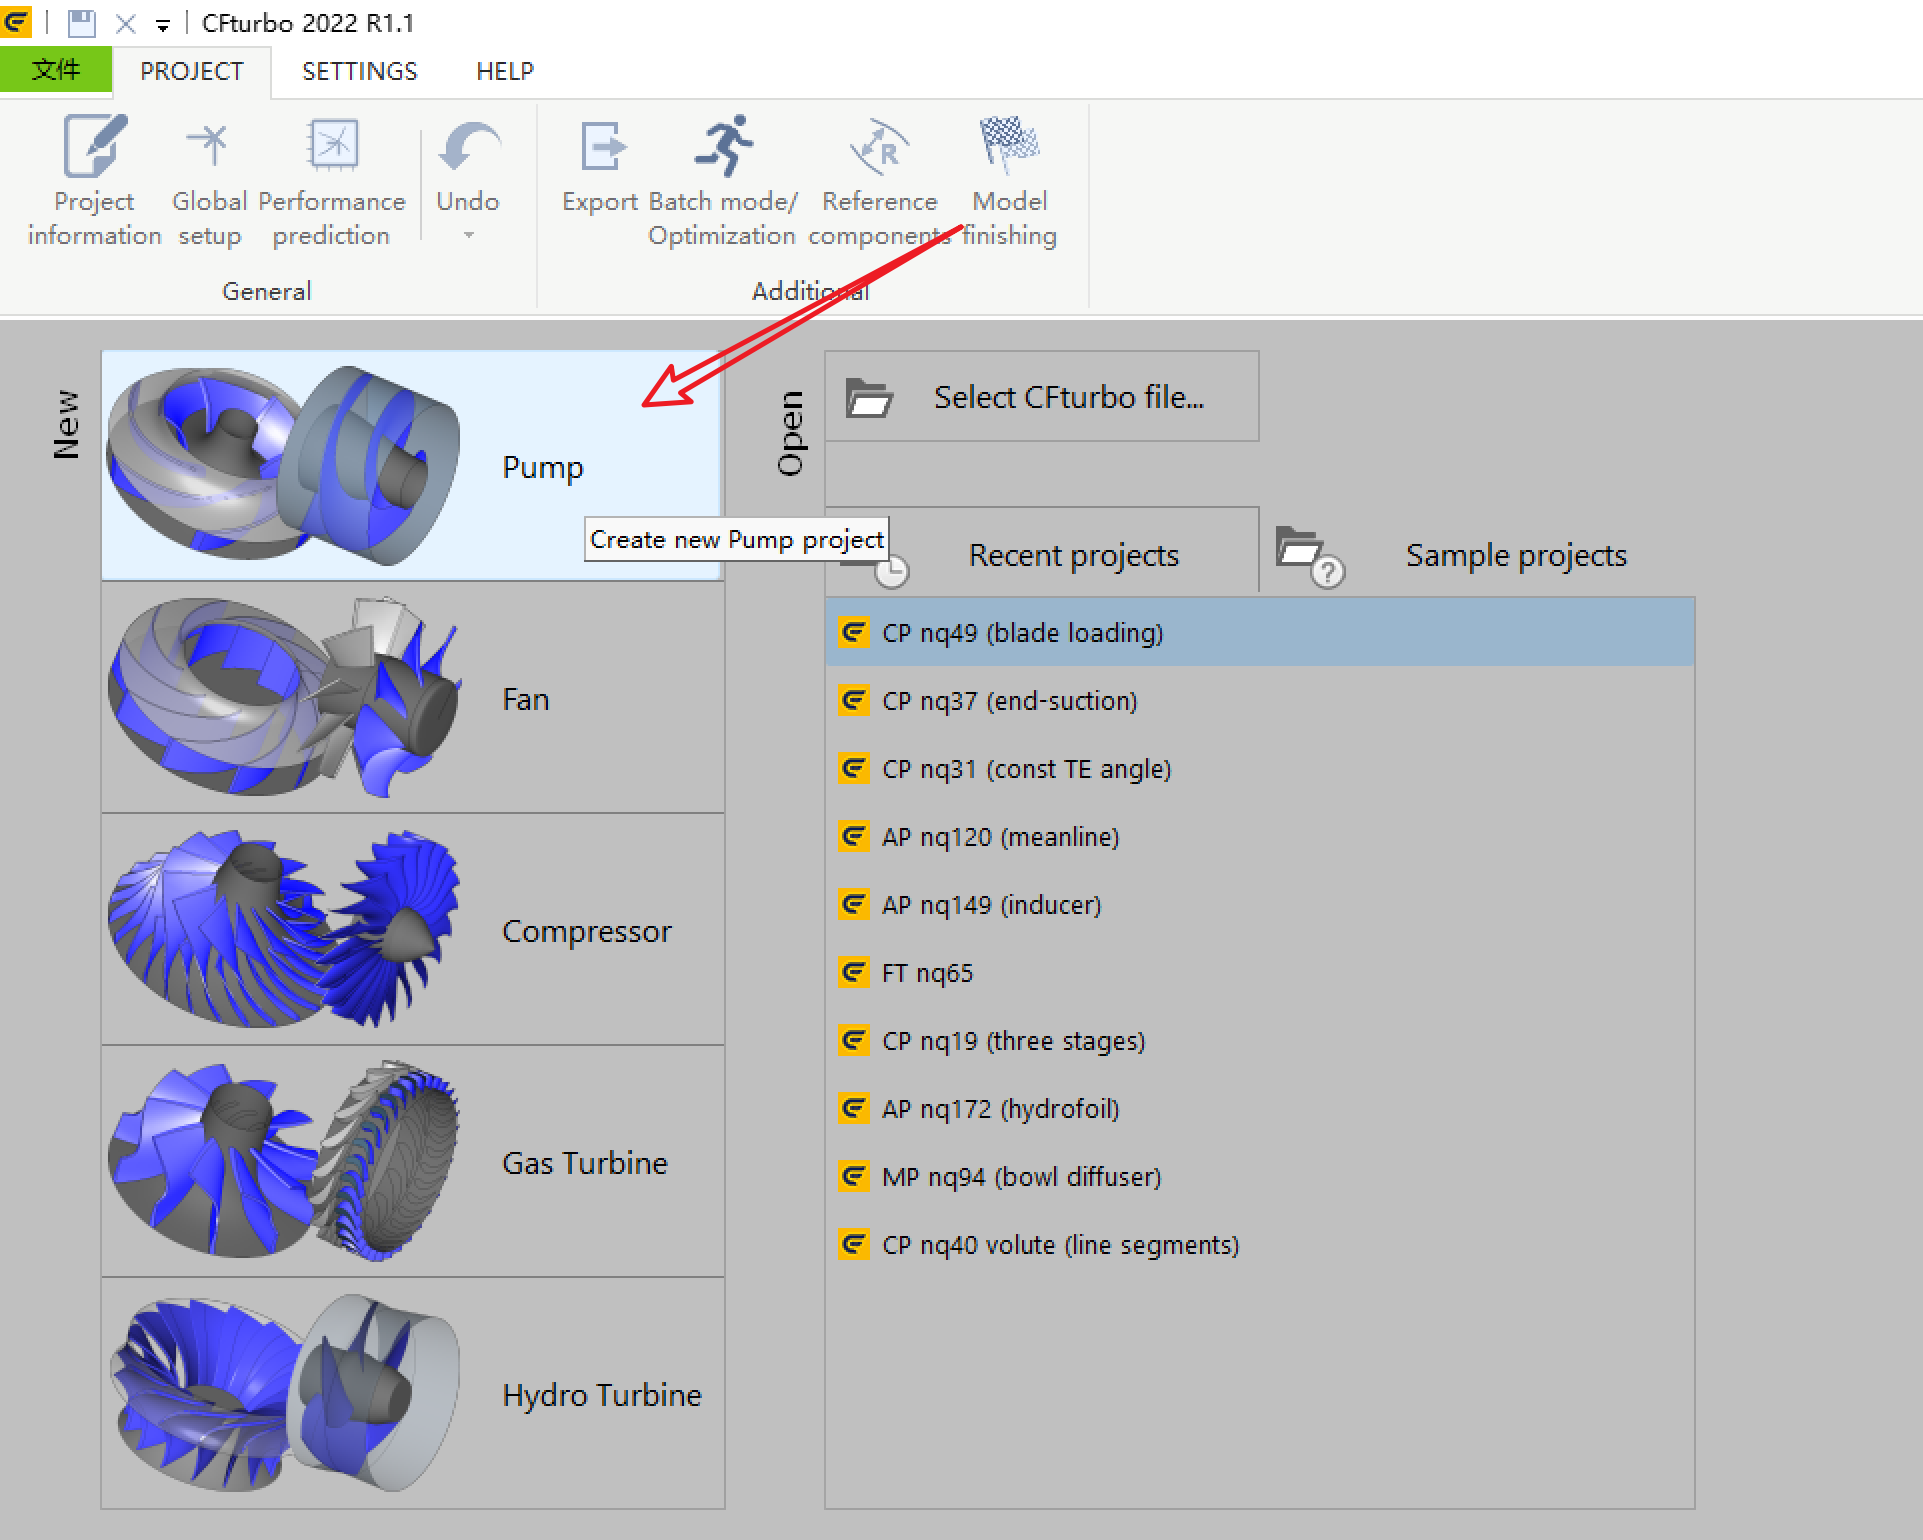Open AP nq149 (inducer) project
Viewport: 1923px width, 1540px height.
[x=1260, y=905]
